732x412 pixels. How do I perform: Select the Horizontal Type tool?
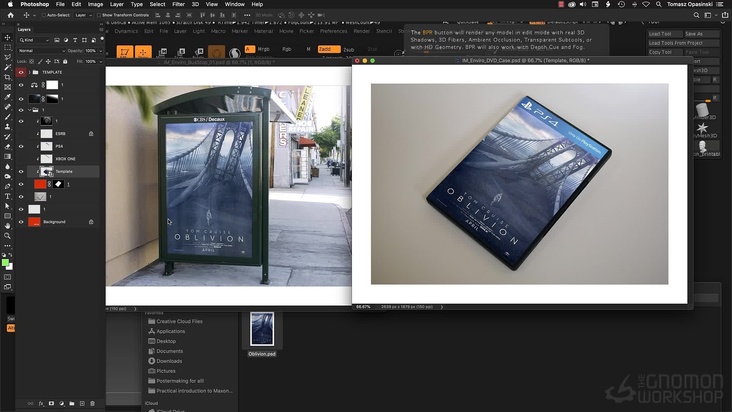coord(7,196)
